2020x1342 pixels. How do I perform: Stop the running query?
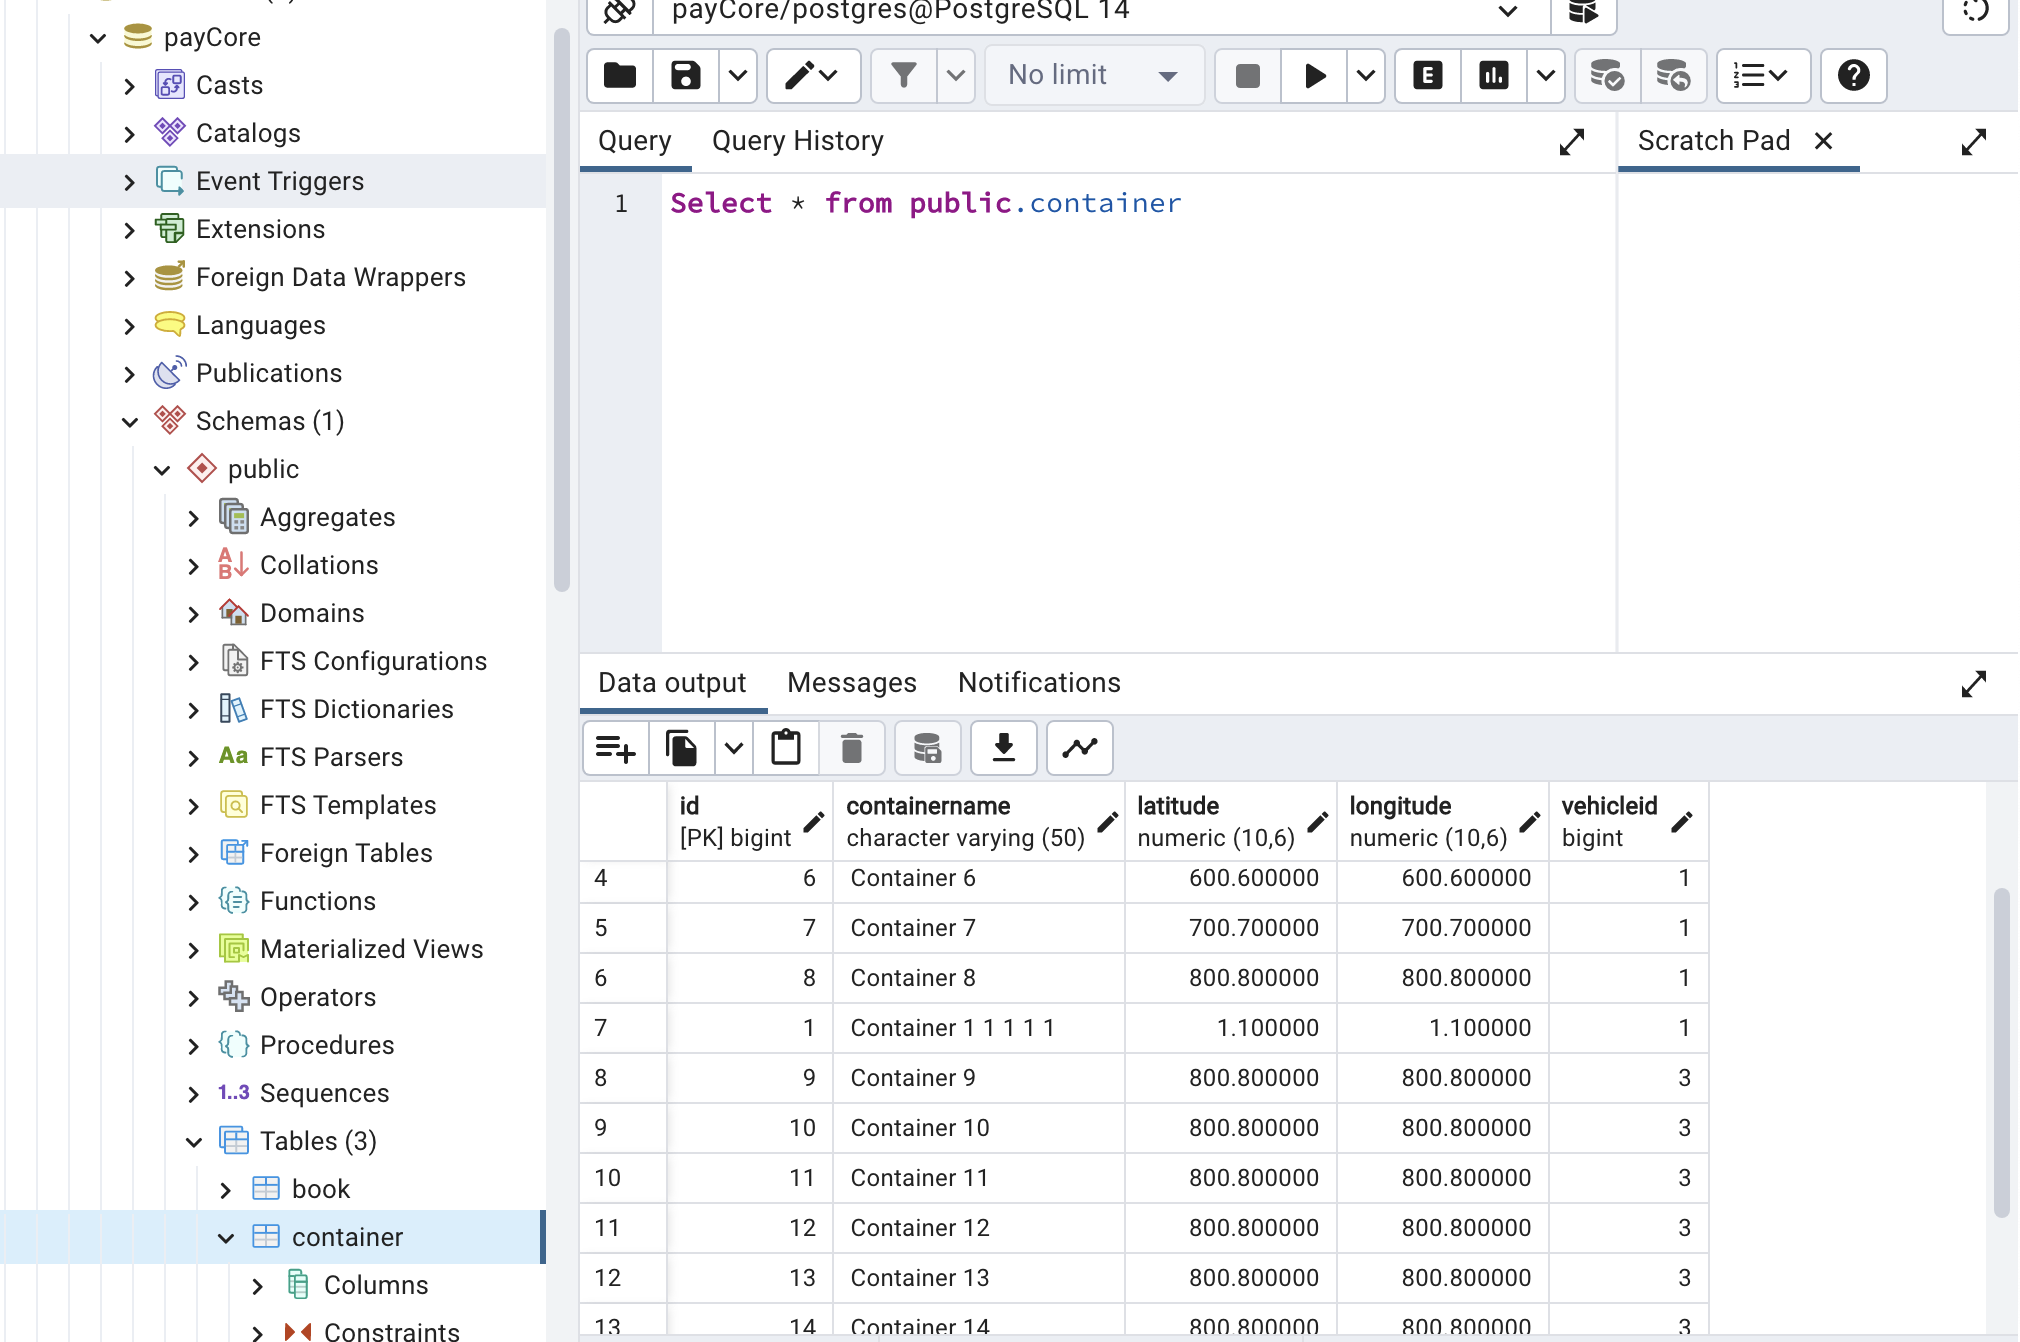[1246, 75]
